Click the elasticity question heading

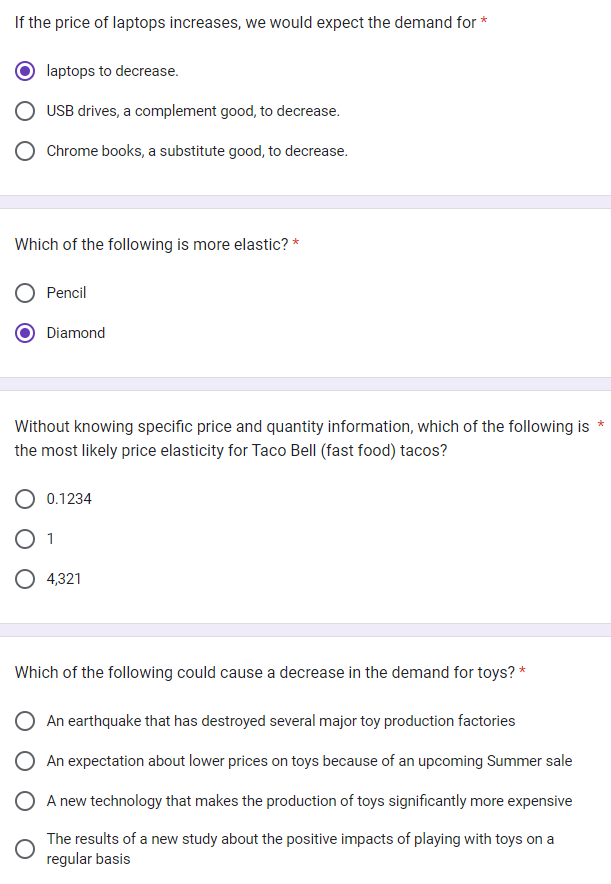150,244
